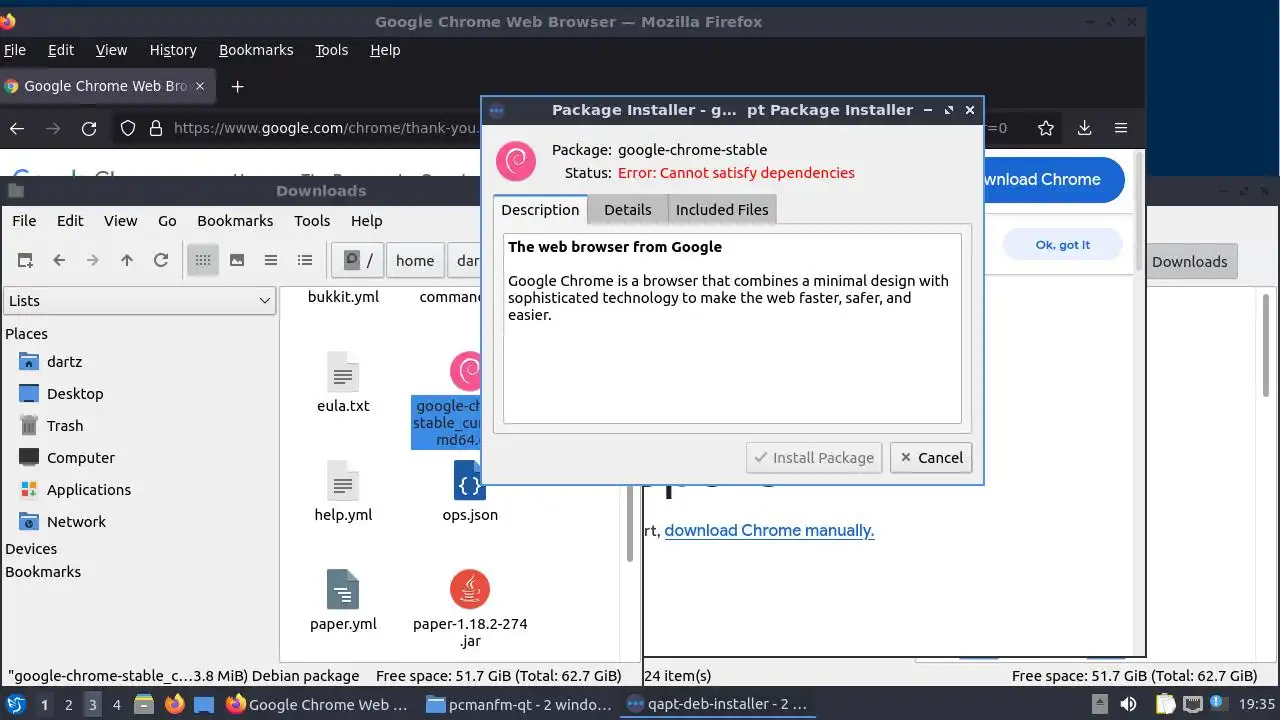Select dartz in Places sidebar
Screen dimensions: 1280x720
pos(64,362)
